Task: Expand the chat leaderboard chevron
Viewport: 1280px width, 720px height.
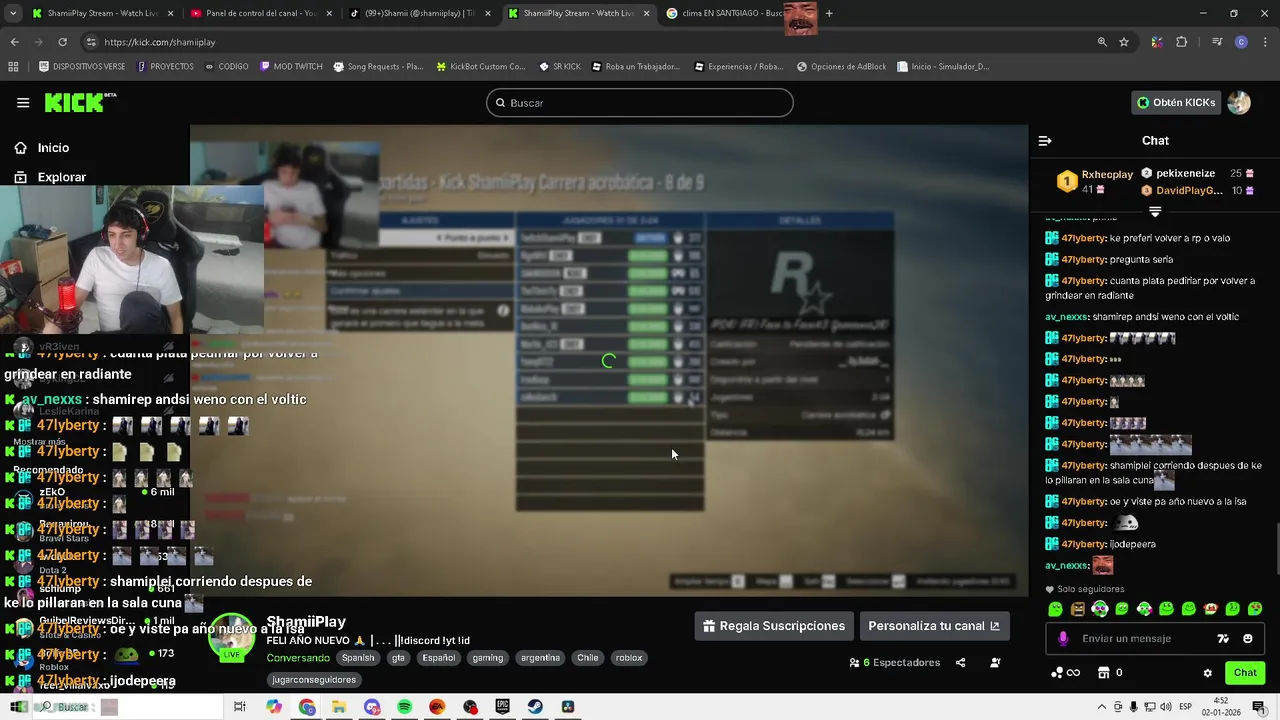Action: 1155,212
